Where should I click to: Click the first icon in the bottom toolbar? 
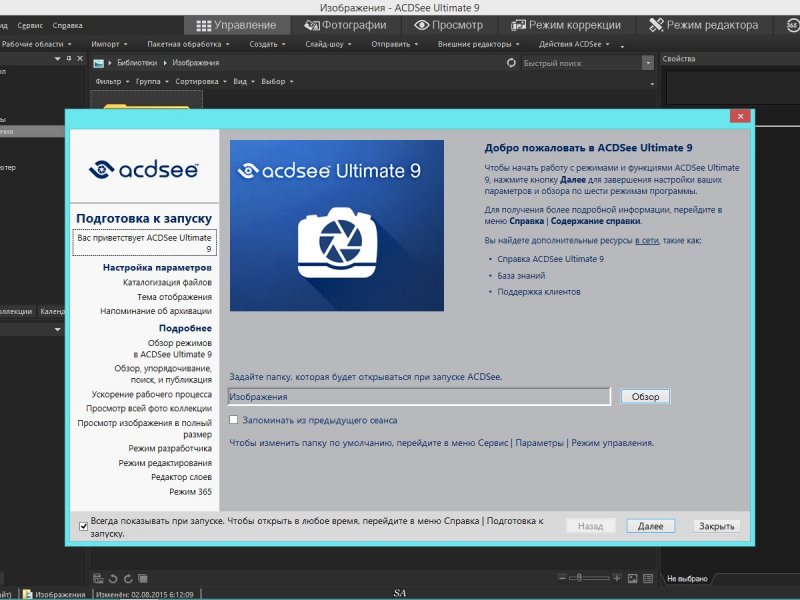click(98, 578)
